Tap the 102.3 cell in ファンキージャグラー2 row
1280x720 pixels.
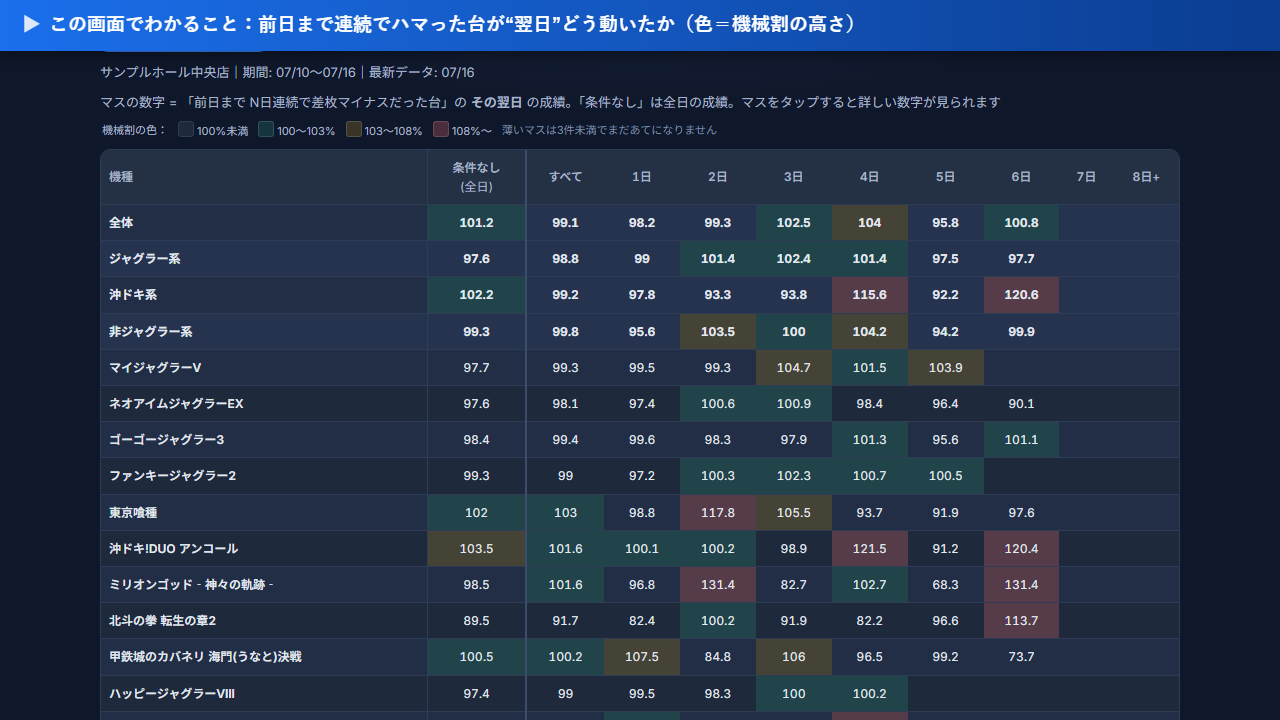[794, 476]
